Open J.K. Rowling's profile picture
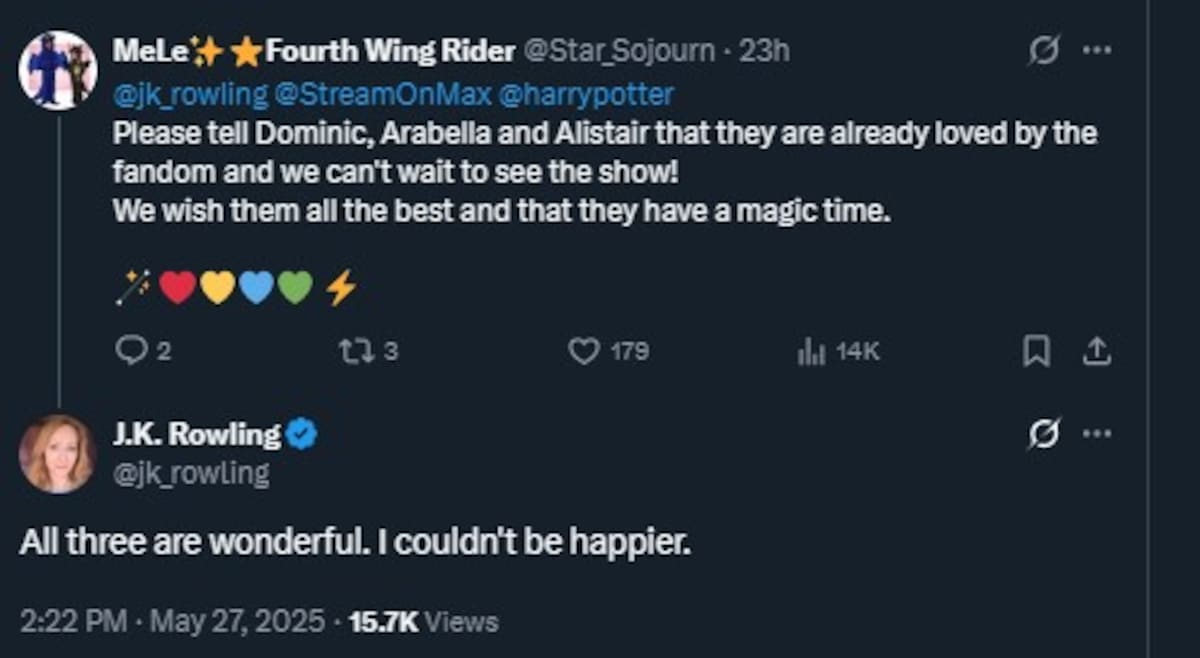 pyautogui.click(x=57, y=453)
